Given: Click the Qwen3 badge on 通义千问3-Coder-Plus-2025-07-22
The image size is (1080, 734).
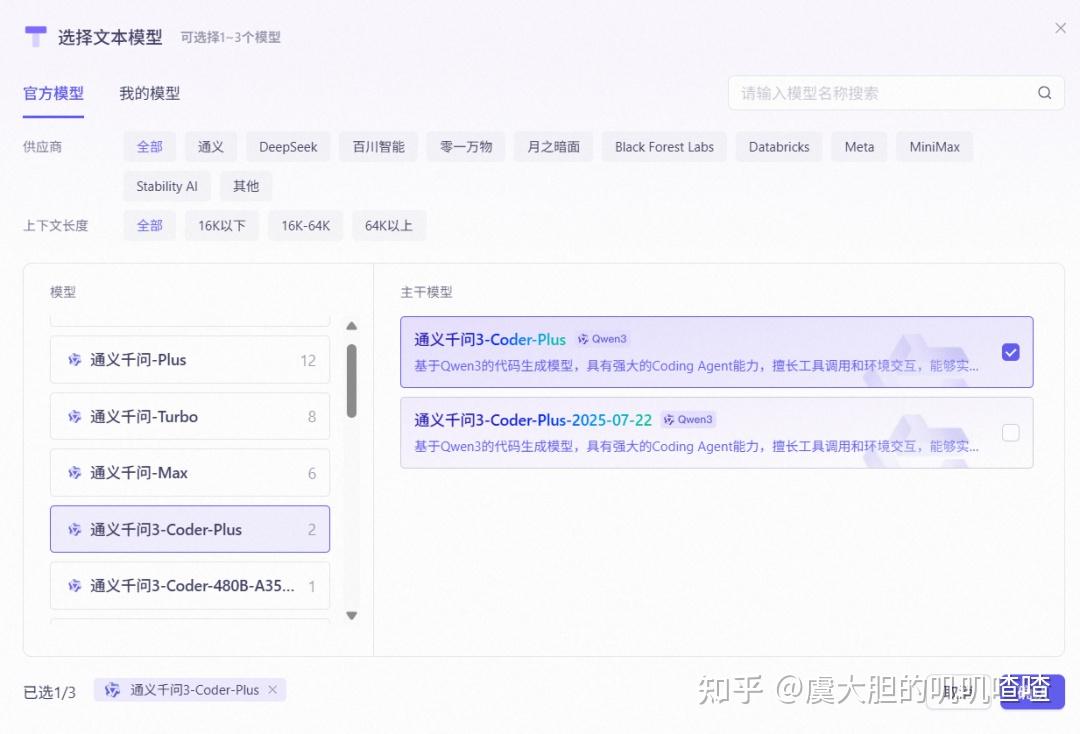Looking at the screenshot, I should click(x=688, y=419).
